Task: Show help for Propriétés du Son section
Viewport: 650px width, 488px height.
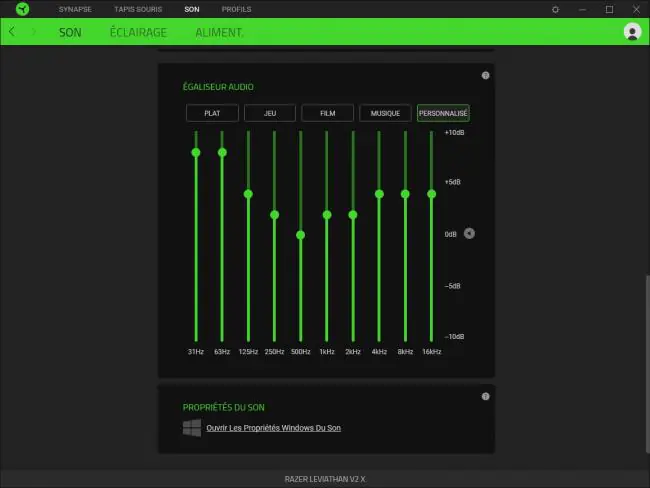Action: point(485,396)
